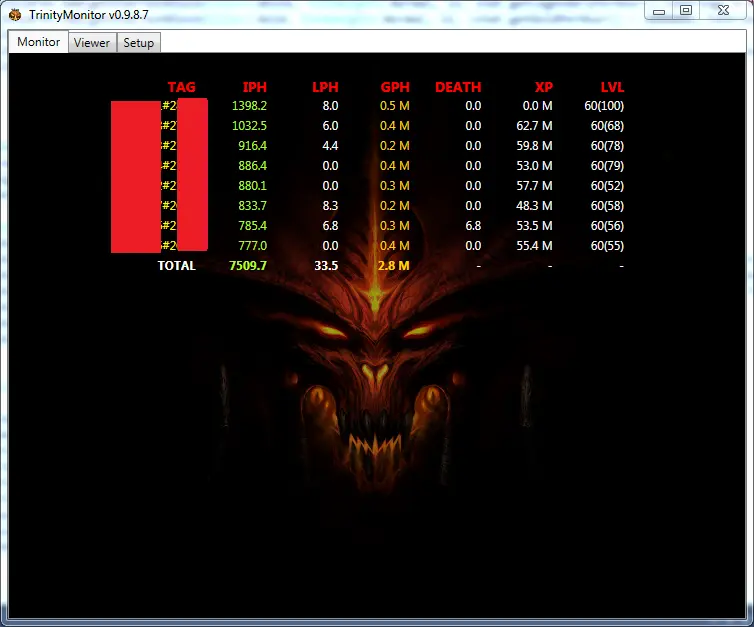754x627 pixels.
Task: Switch to the Viewer tab
Action: (92, 43)
